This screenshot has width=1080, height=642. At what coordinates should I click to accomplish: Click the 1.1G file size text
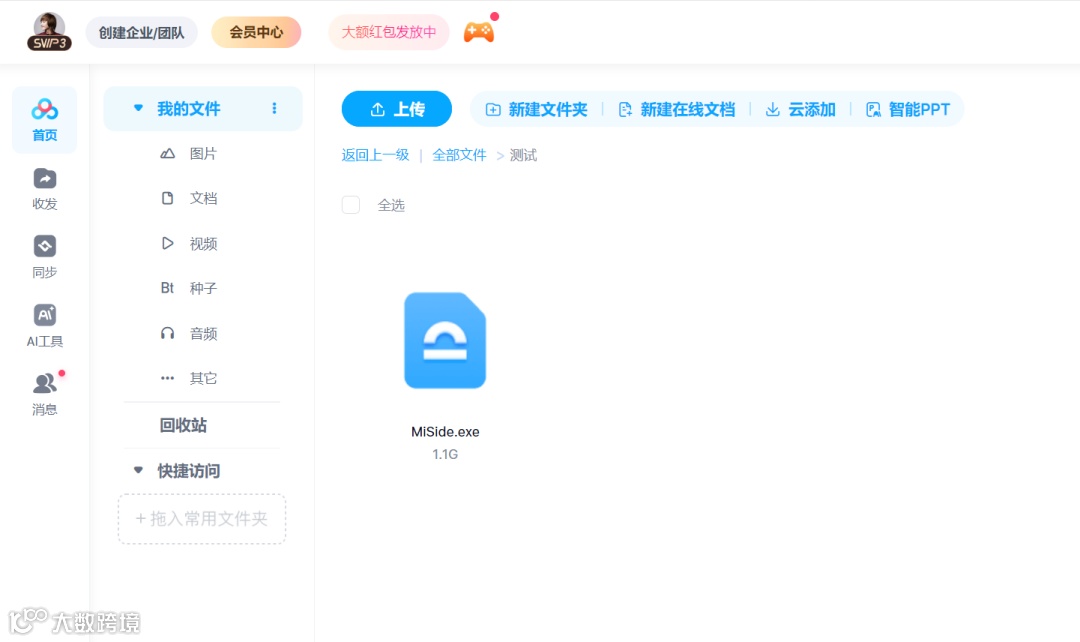click(x=445, y=455)
